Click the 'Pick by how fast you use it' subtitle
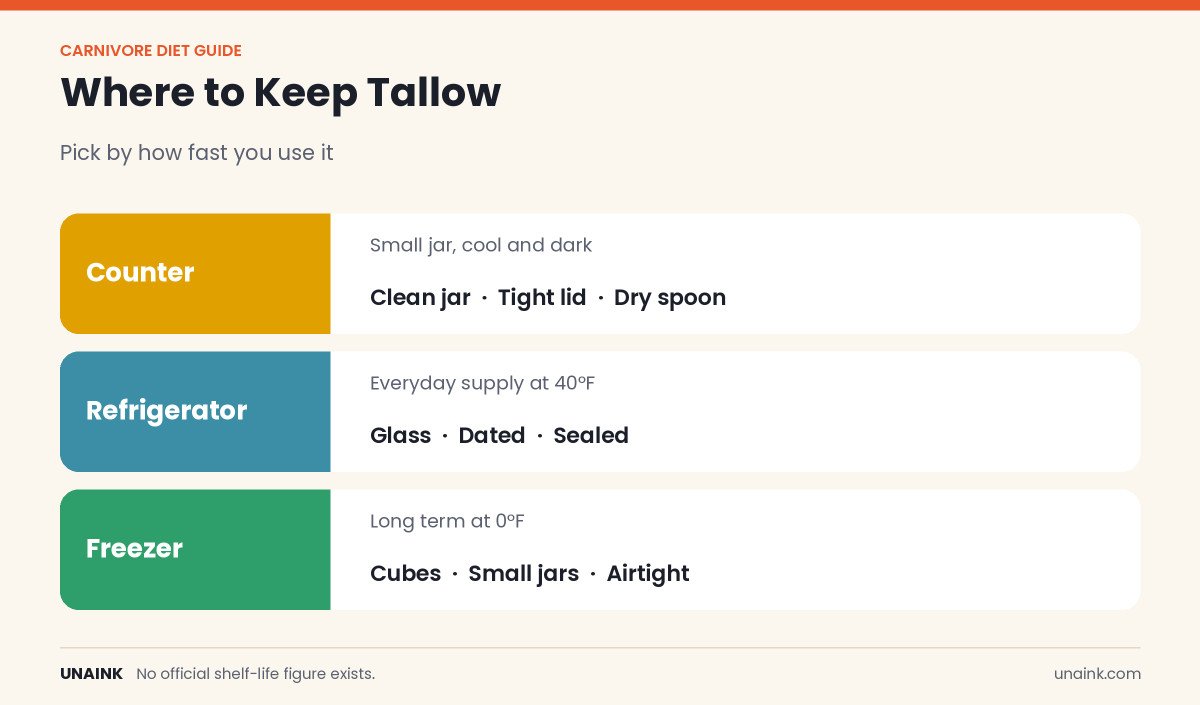 click(197, 153)
